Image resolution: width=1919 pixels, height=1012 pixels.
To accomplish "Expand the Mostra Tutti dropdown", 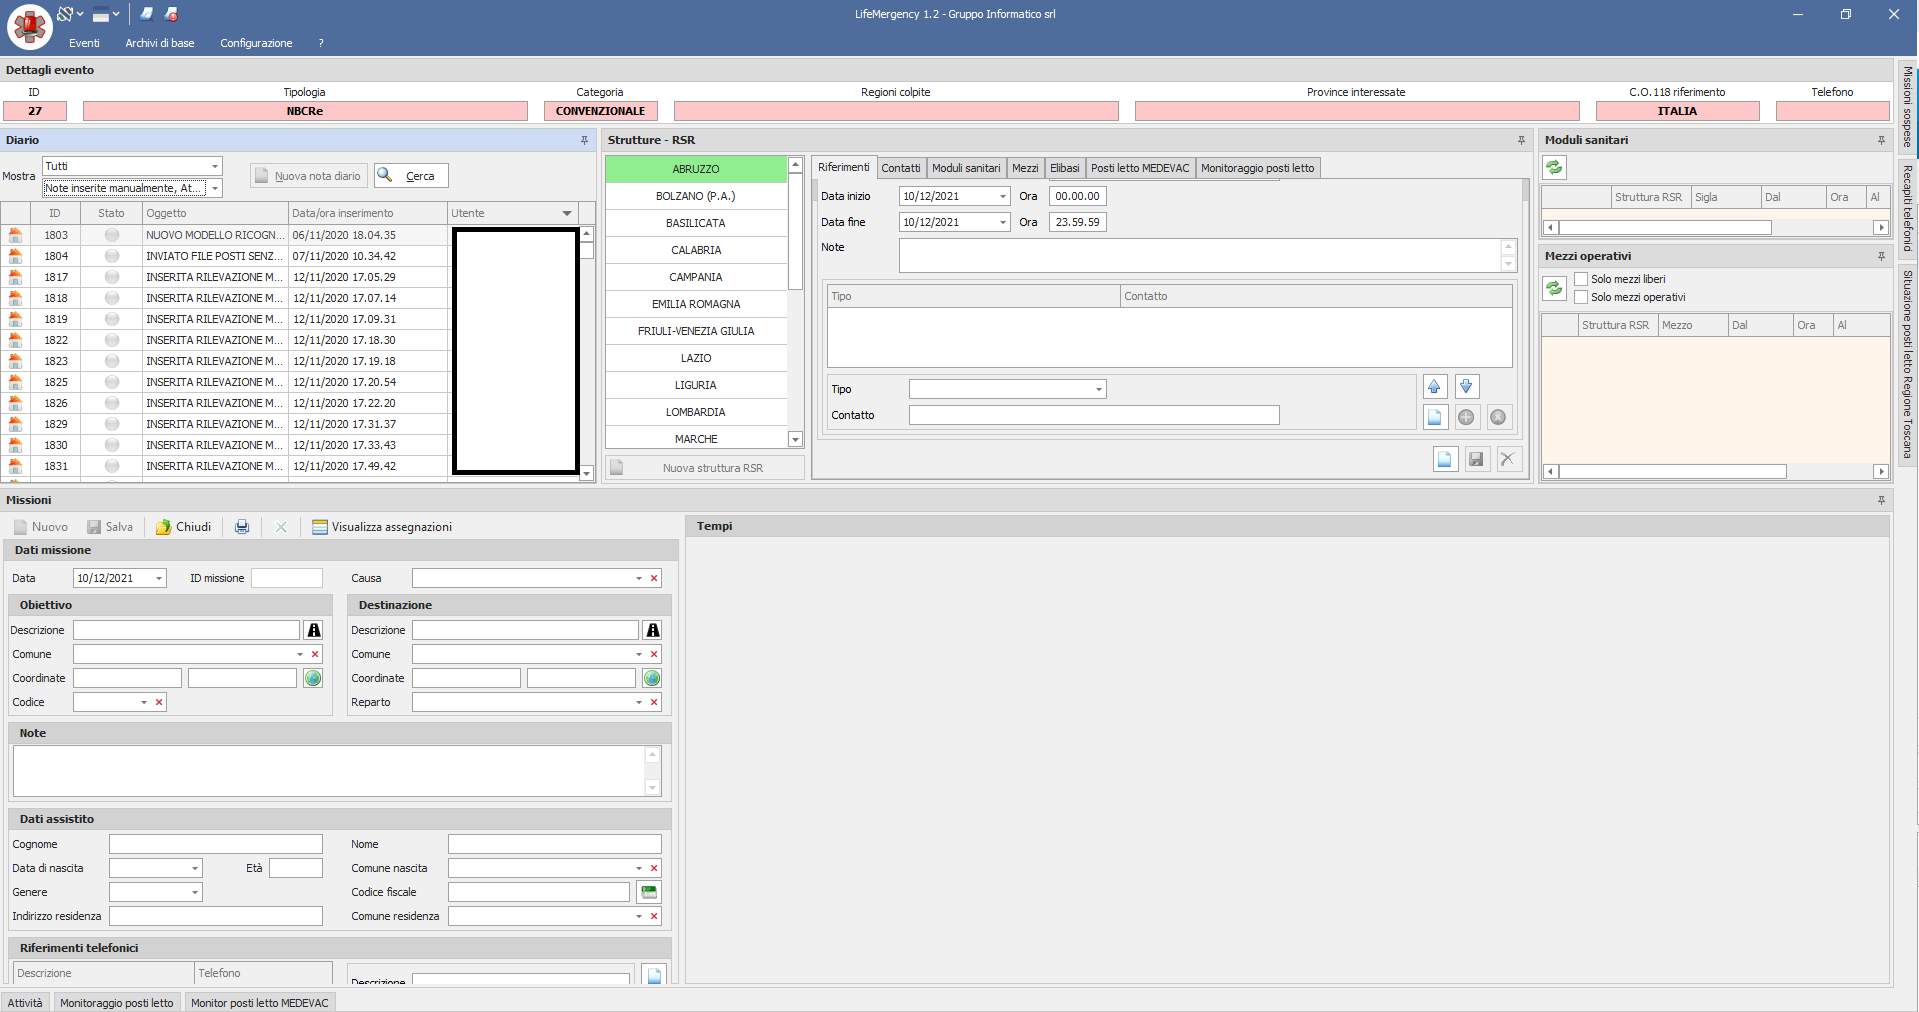I will (214, 166).
